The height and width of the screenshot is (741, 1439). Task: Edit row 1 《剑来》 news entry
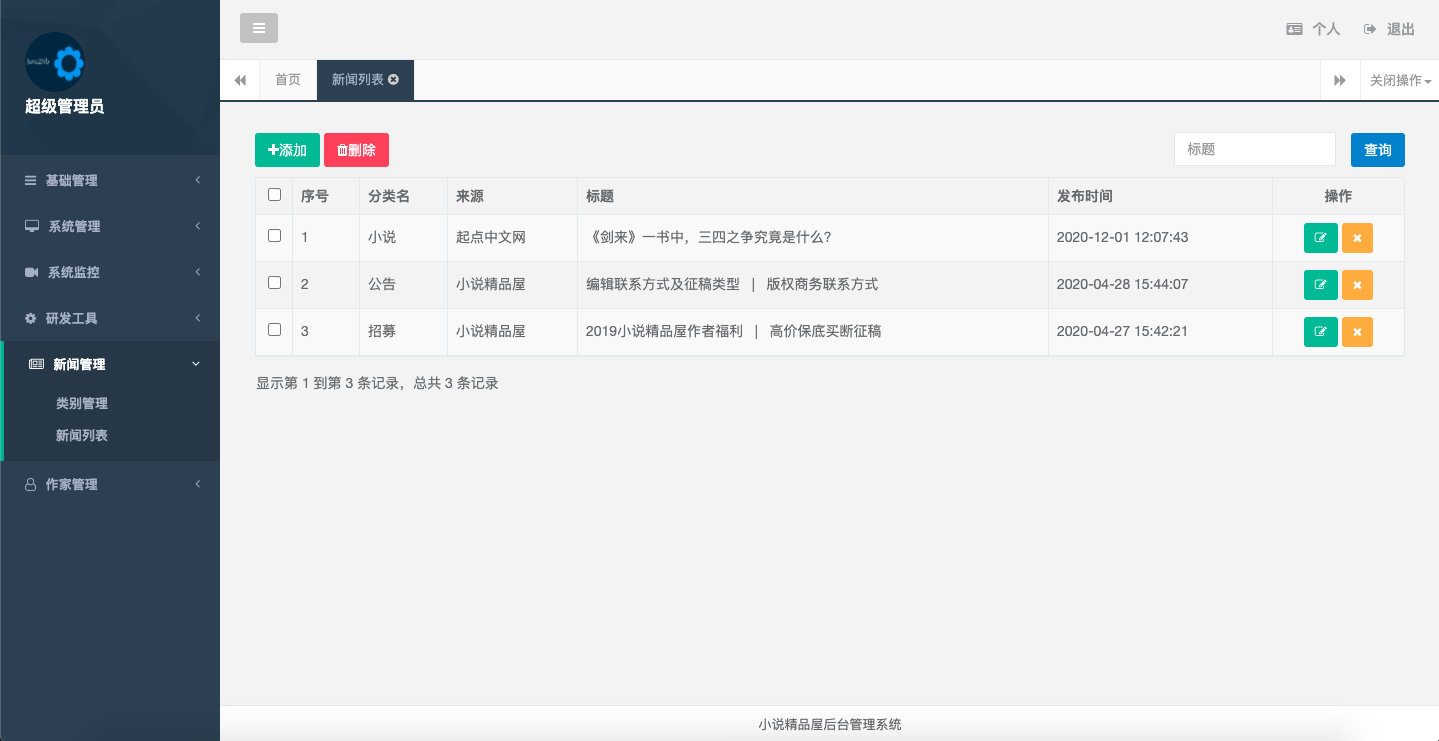tap(1320, 238)
